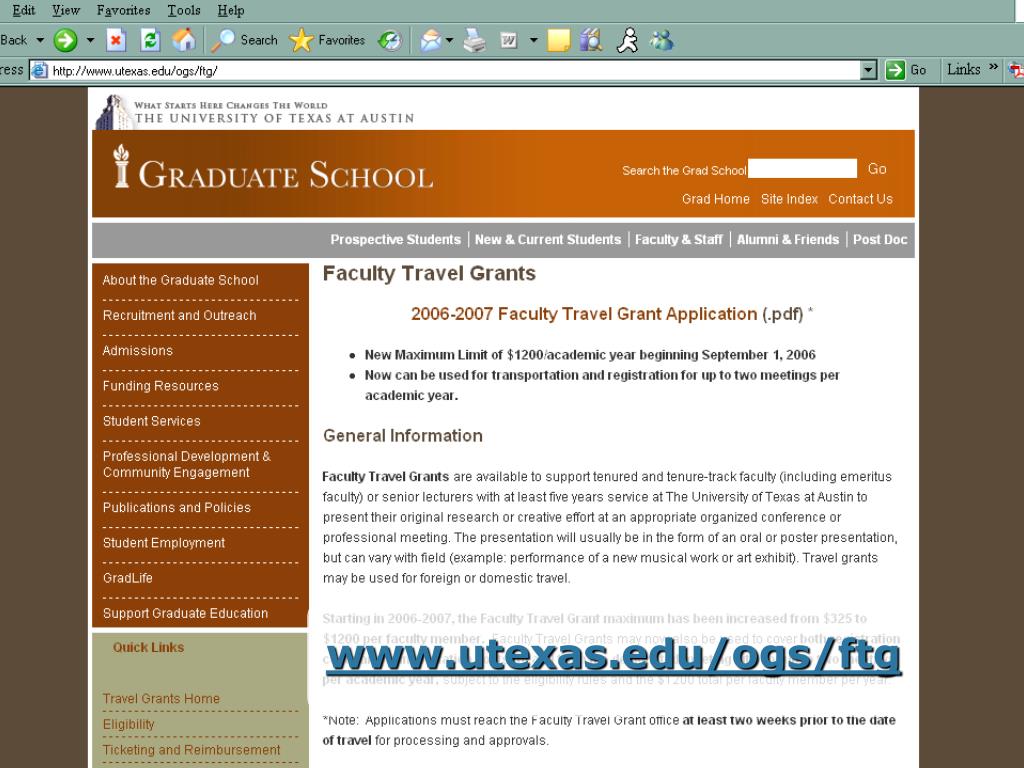1024x768 pixels.
Task: Expand the Links toolbar chevron
Action: (993, 67)
